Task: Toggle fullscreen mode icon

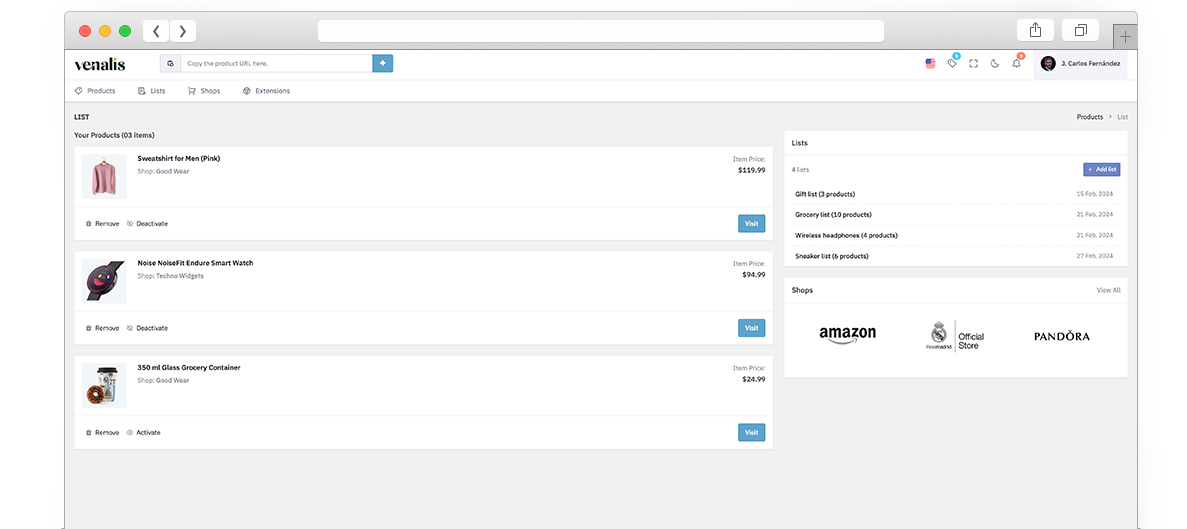Action: 973,63
